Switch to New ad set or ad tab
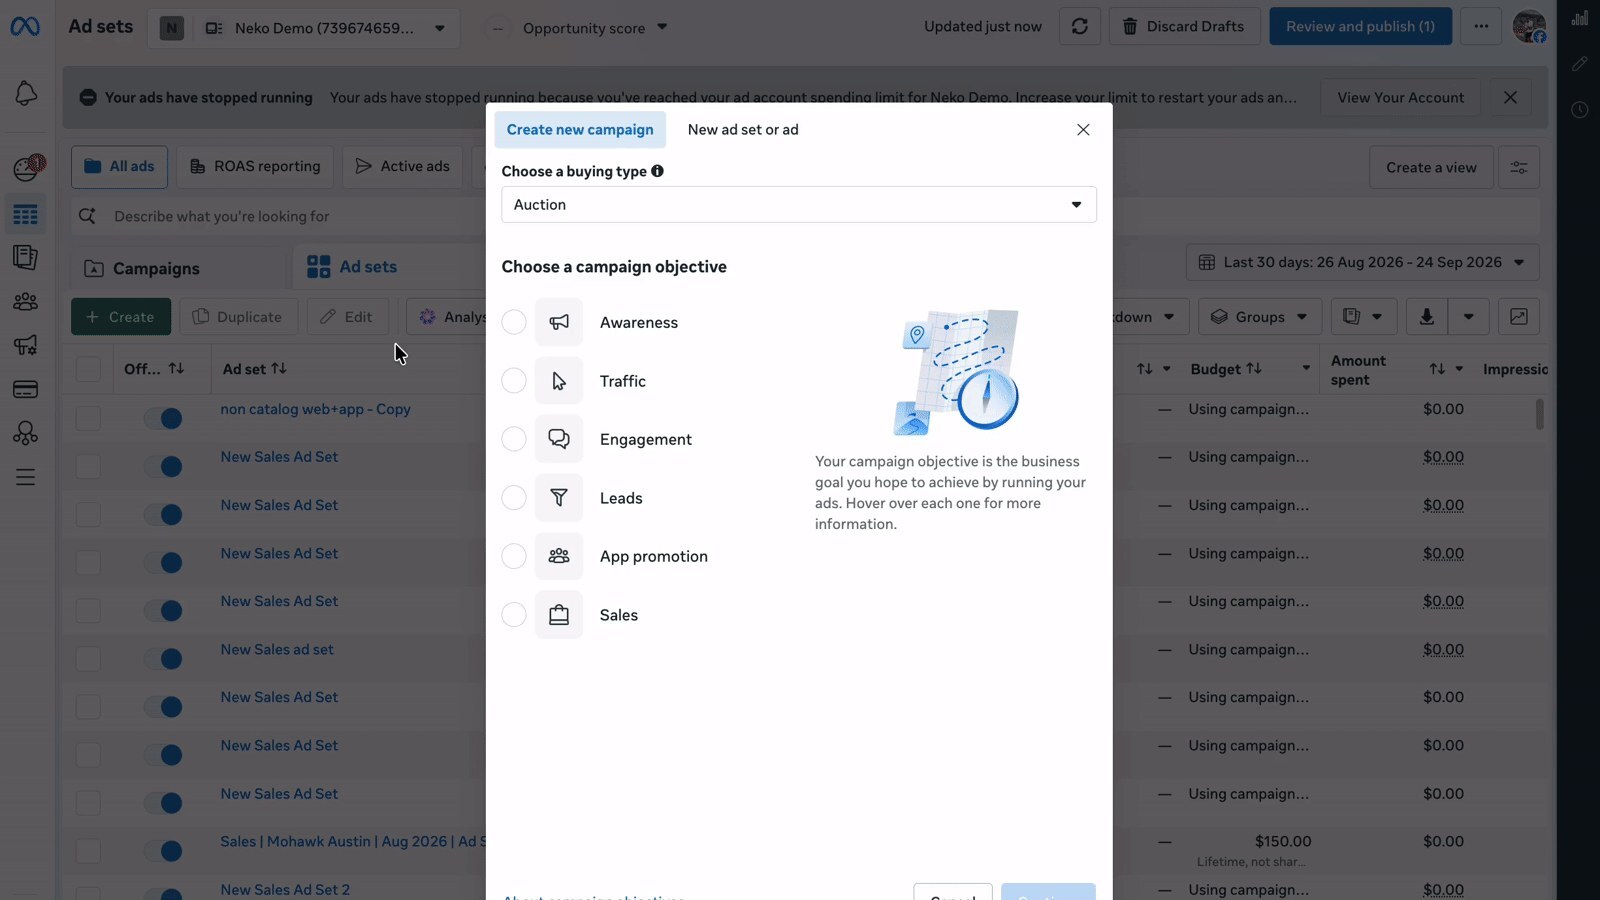Screen dimensions: 1600x900 tap(743, 130)
